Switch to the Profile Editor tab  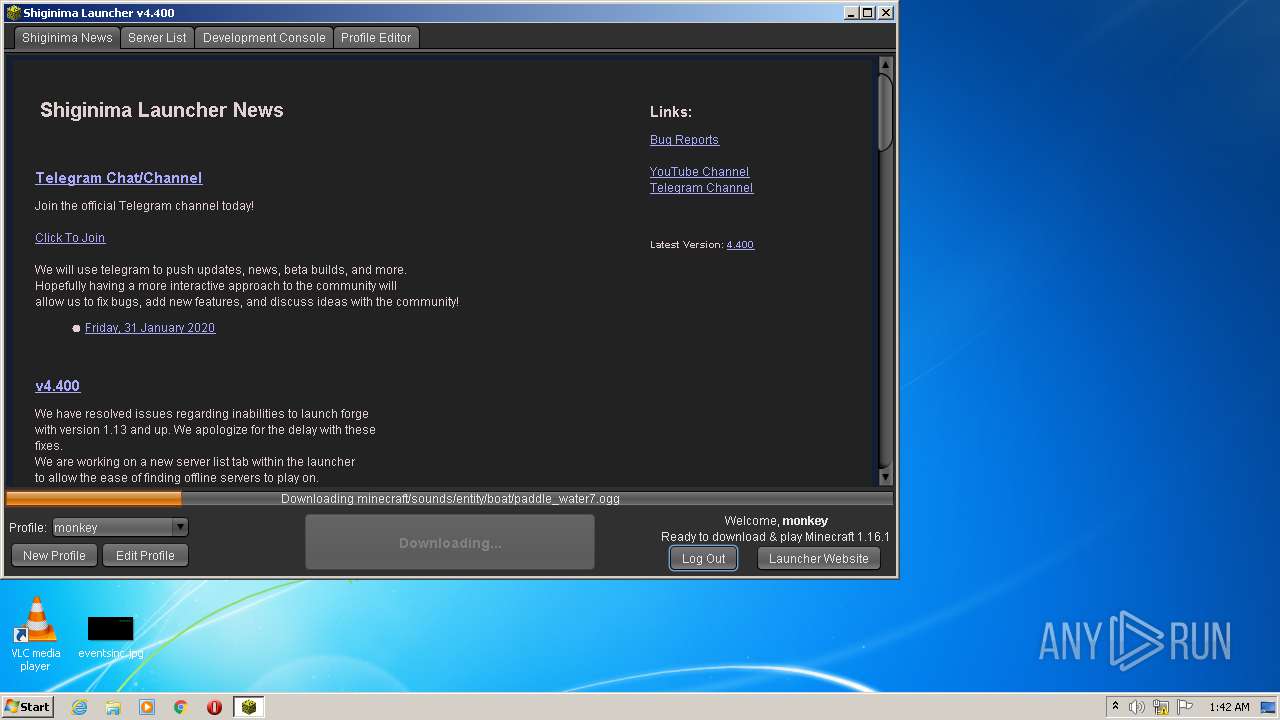tap(376, 38)
